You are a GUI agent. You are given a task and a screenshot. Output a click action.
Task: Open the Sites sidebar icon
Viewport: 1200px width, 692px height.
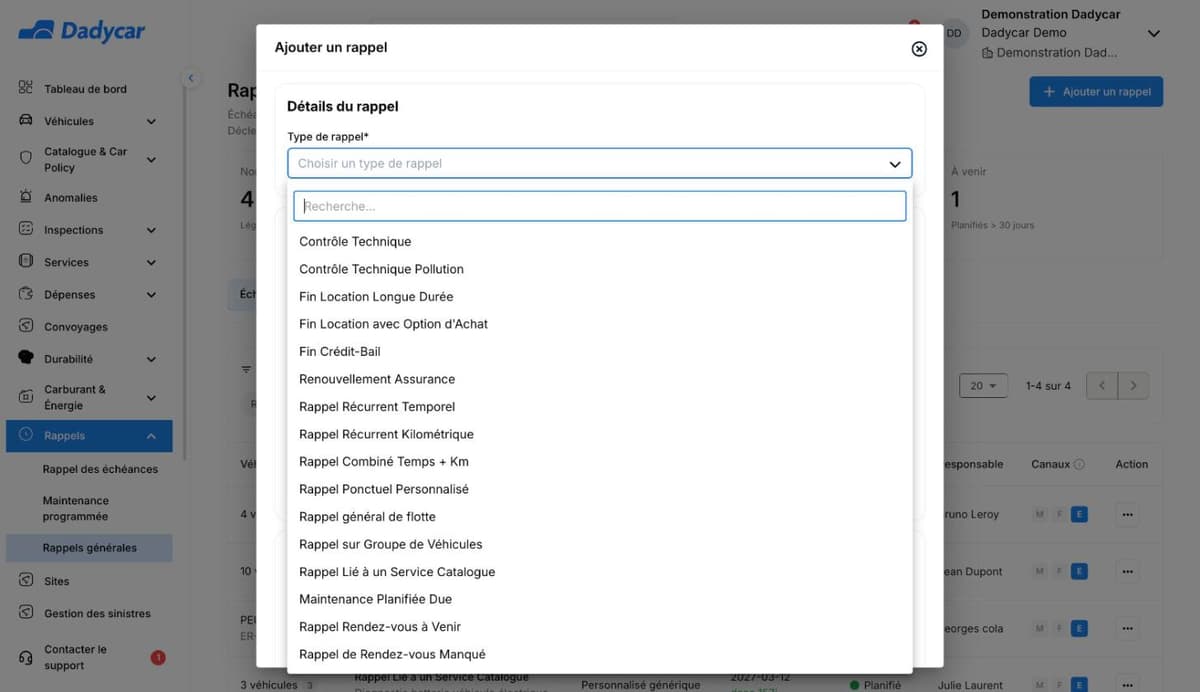point(26,581)
